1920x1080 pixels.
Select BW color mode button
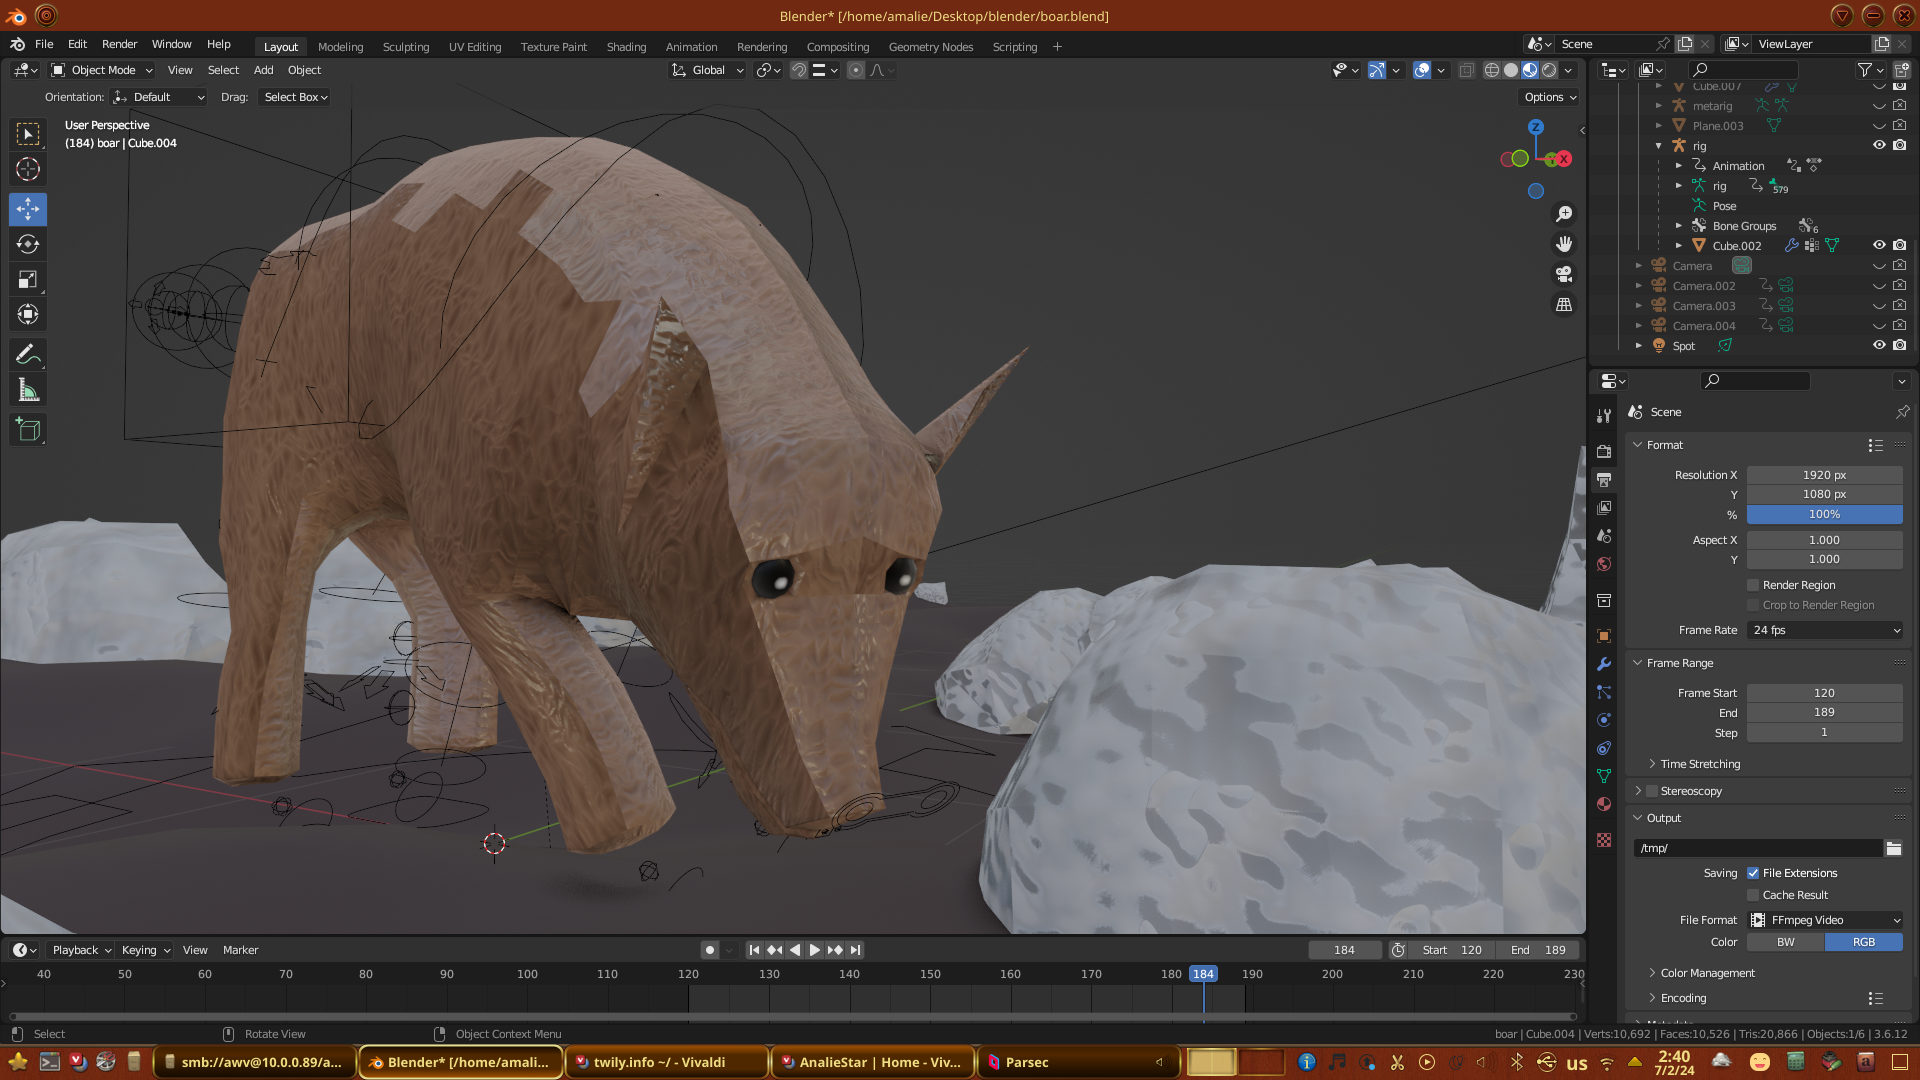[x=1785, y=942]
